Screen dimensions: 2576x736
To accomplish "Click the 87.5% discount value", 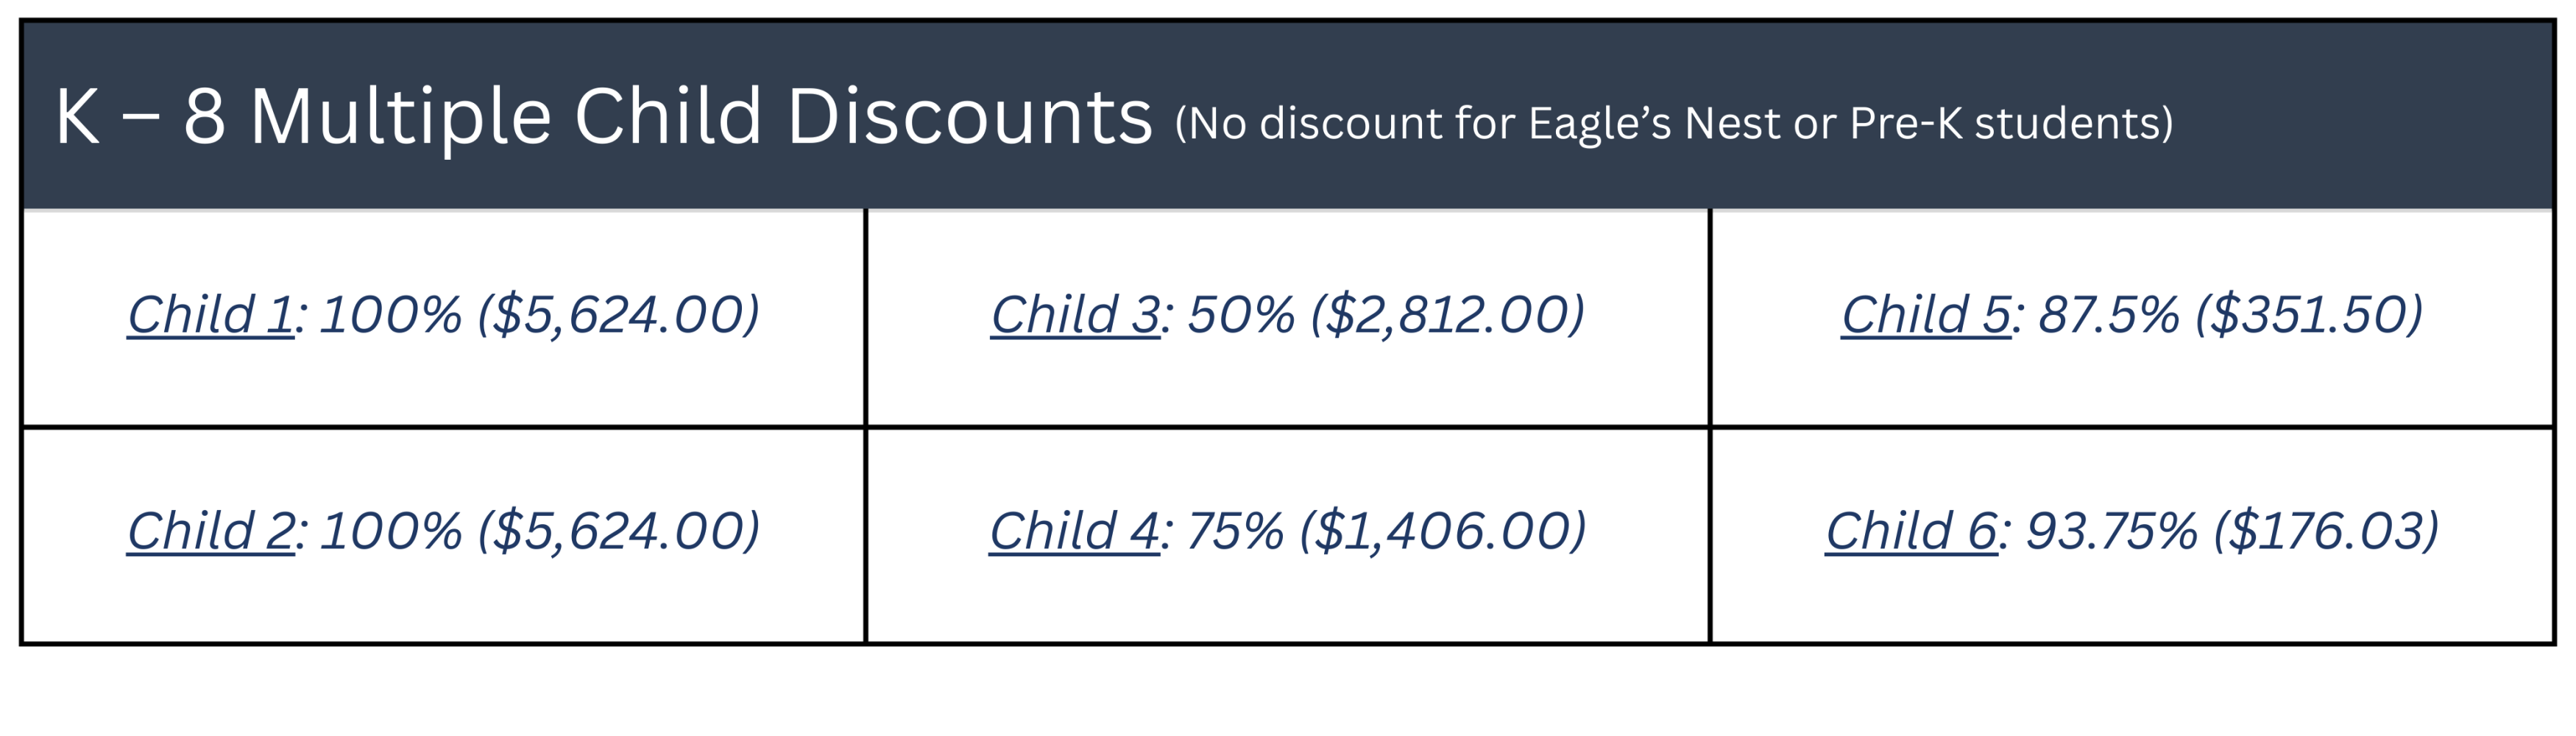I will 2108,315.
